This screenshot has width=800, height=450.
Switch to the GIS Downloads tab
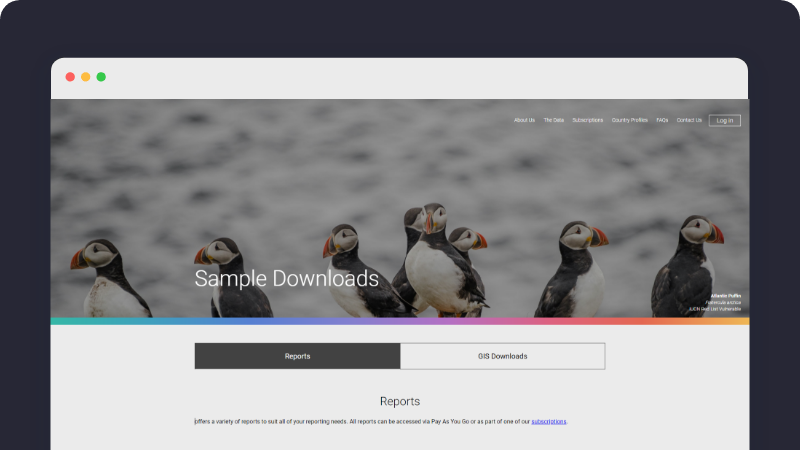click(x=502, y=356)
